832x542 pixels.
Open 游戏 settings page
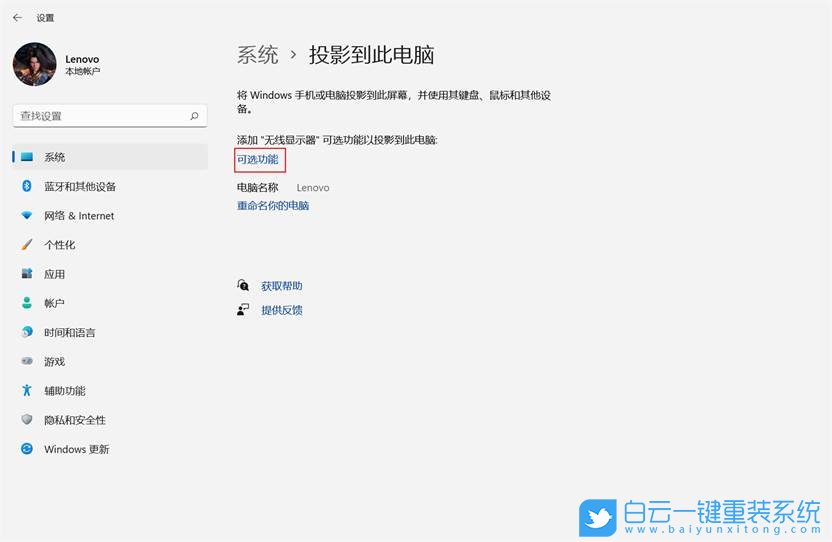55,362
